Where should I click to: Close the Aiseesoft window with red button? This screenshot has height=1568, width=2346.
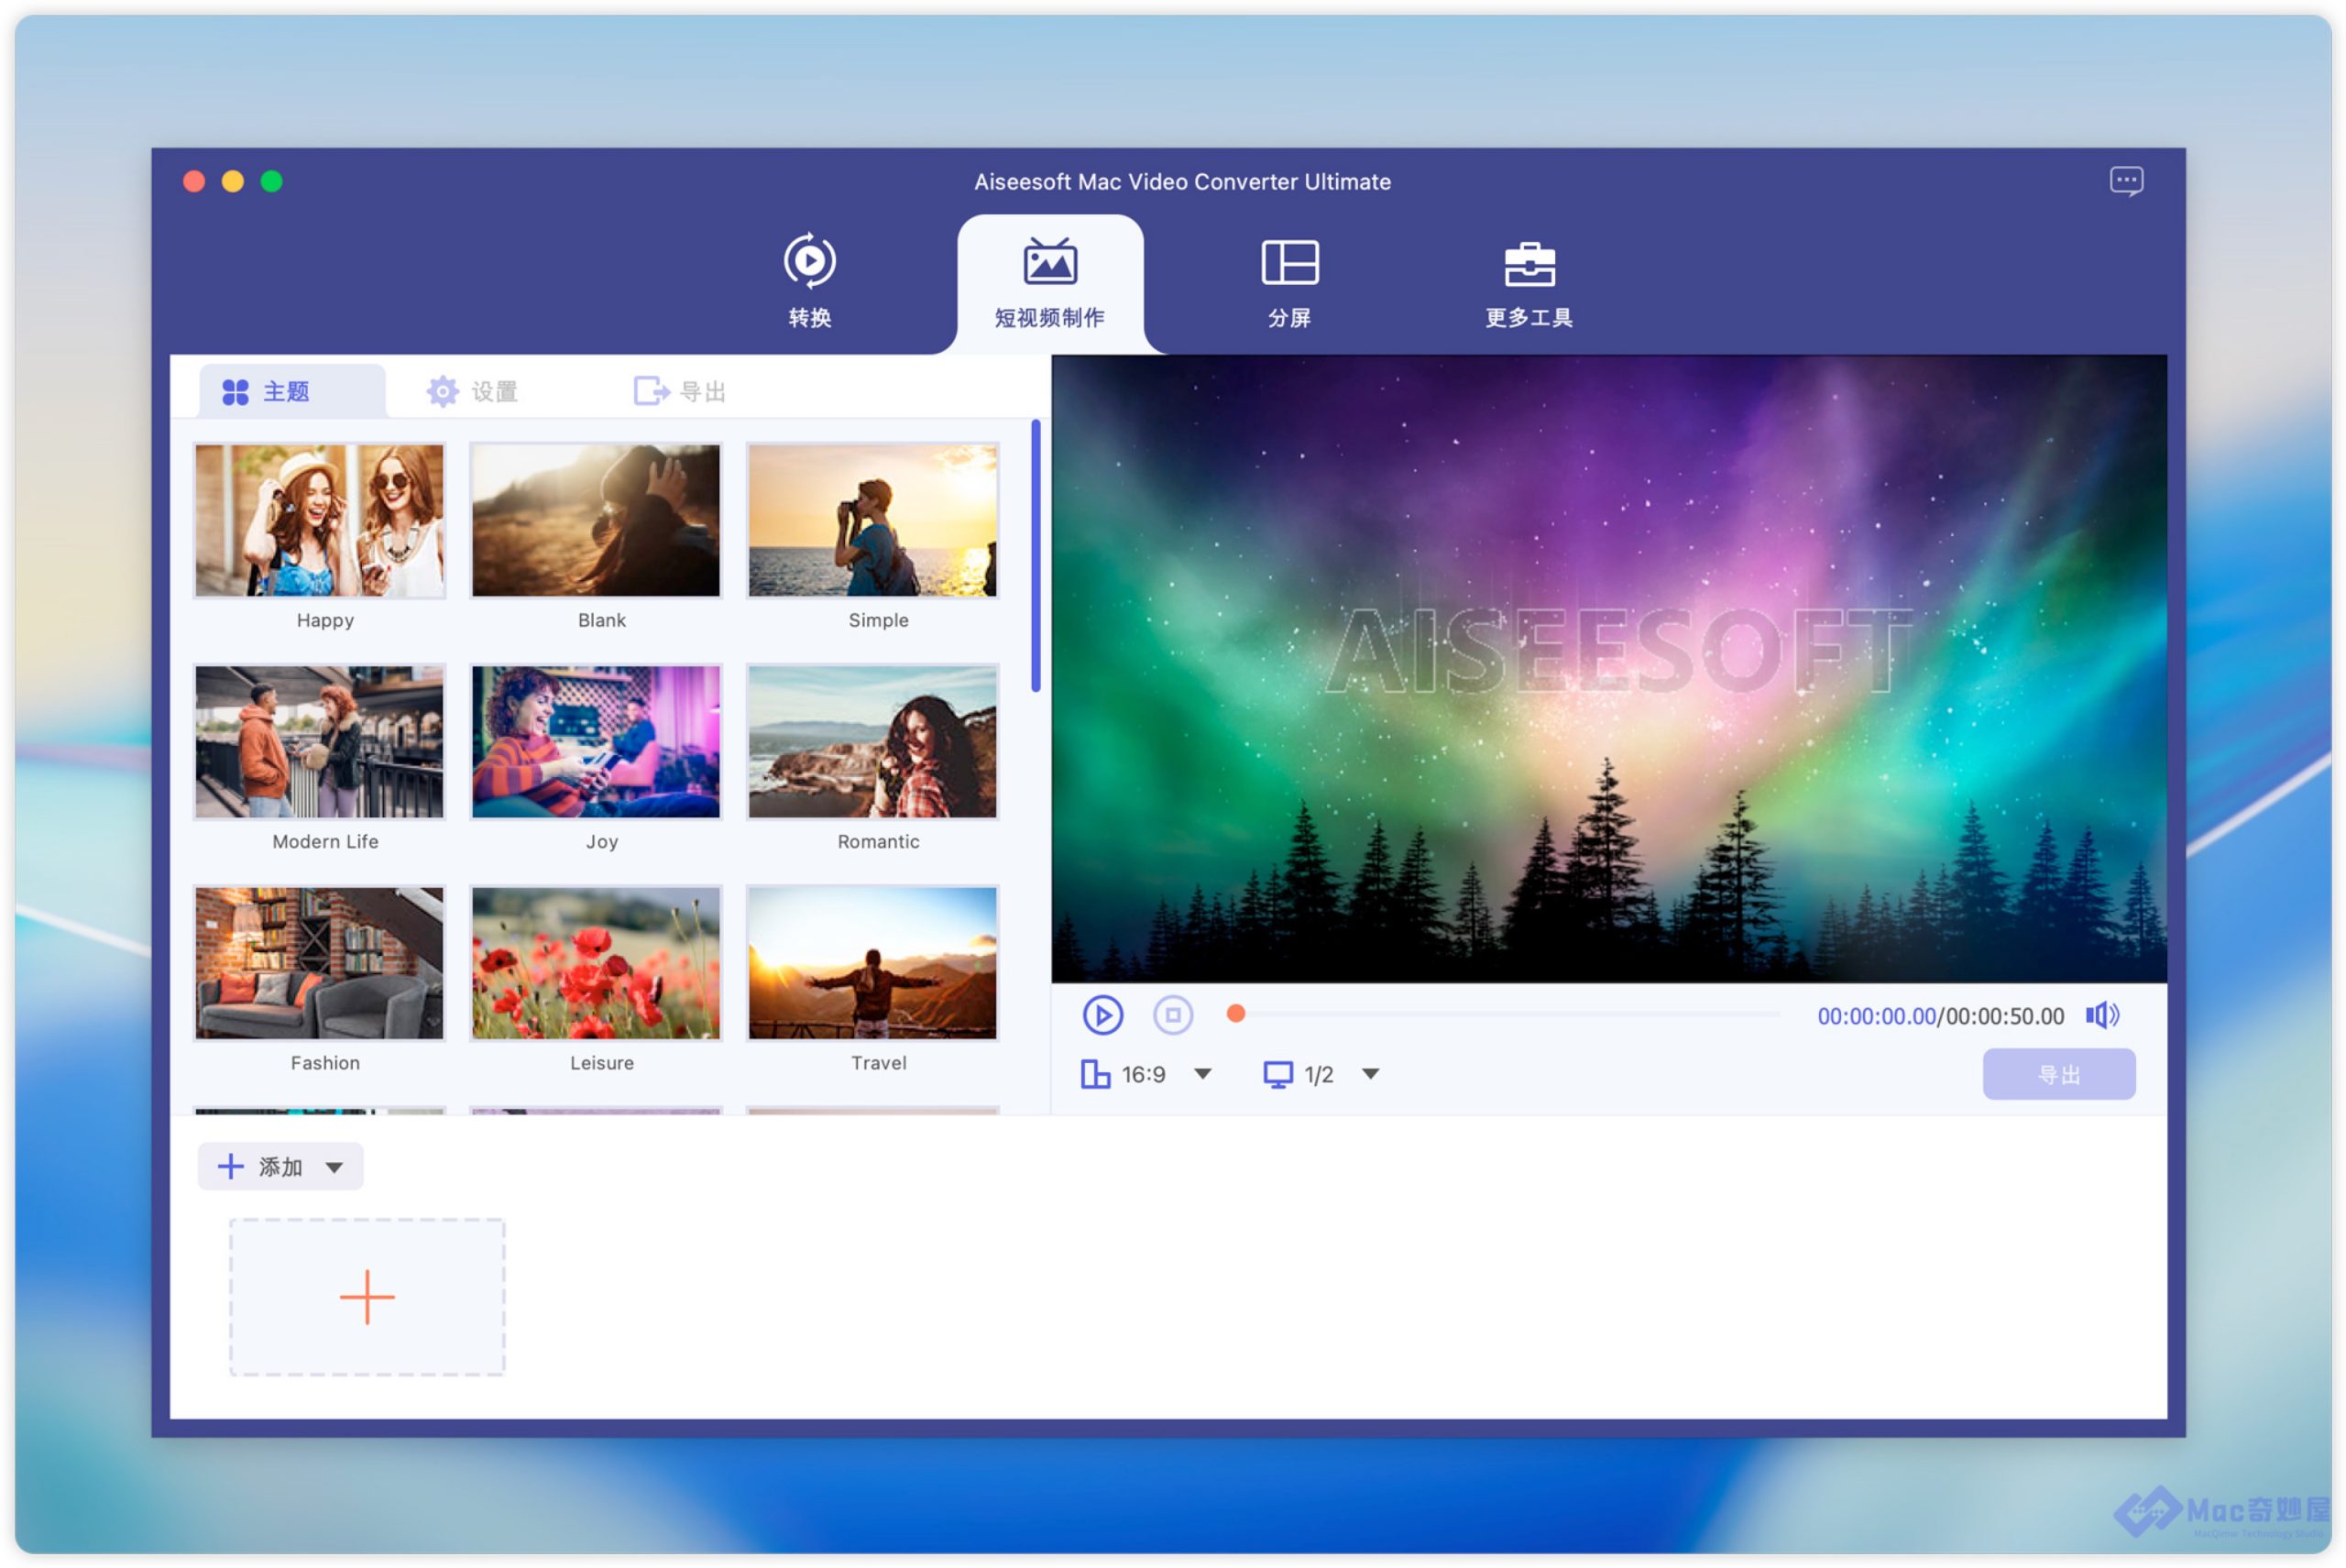(194, 181)
